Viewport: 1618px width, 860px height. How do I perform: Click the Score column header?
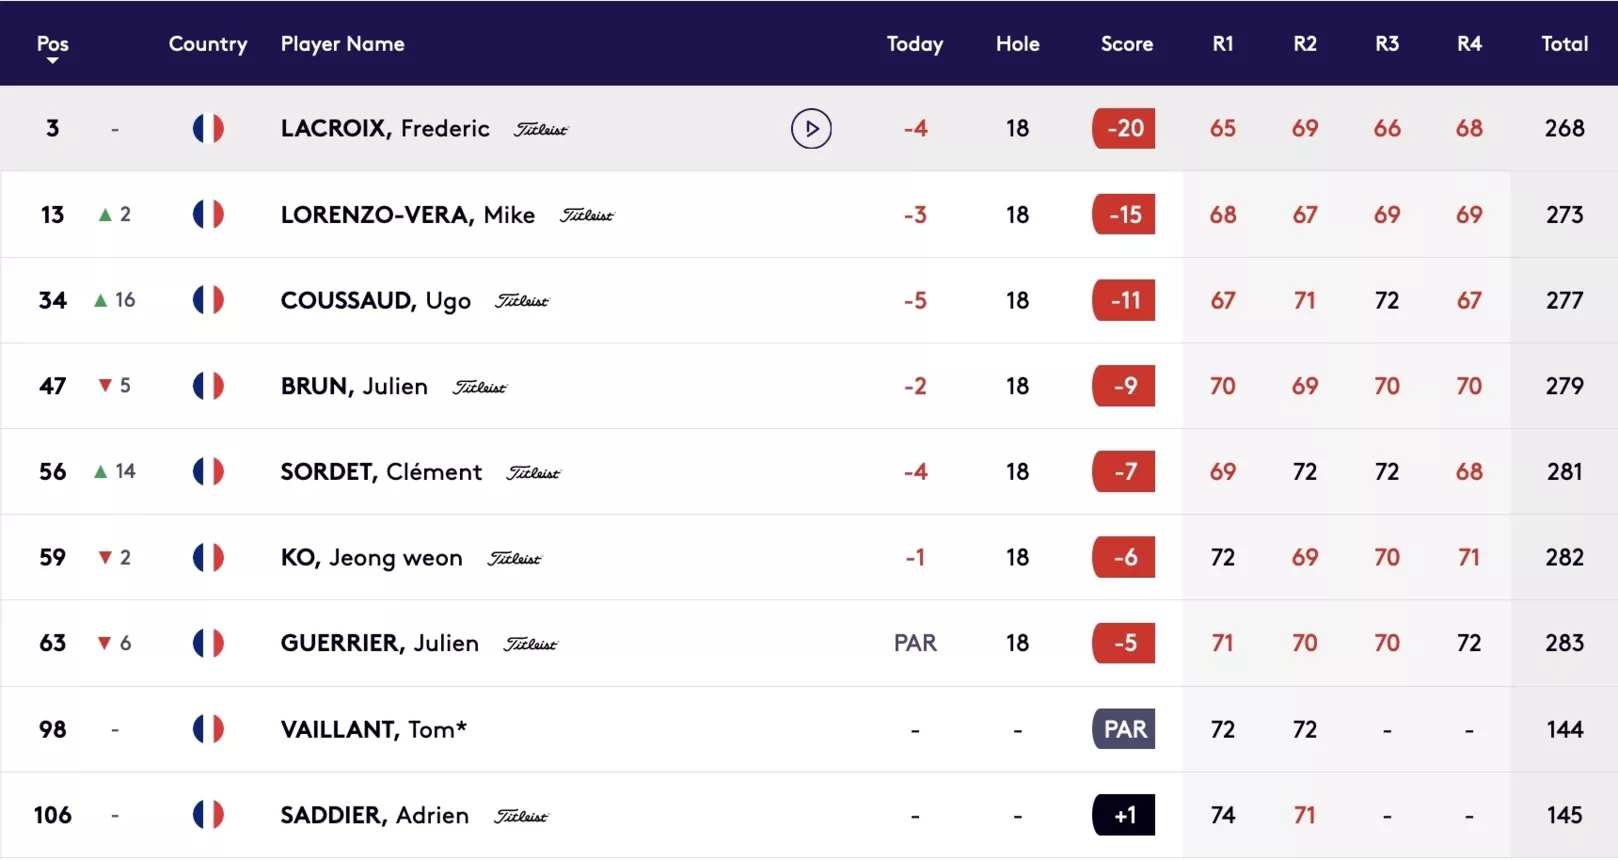1127,44
